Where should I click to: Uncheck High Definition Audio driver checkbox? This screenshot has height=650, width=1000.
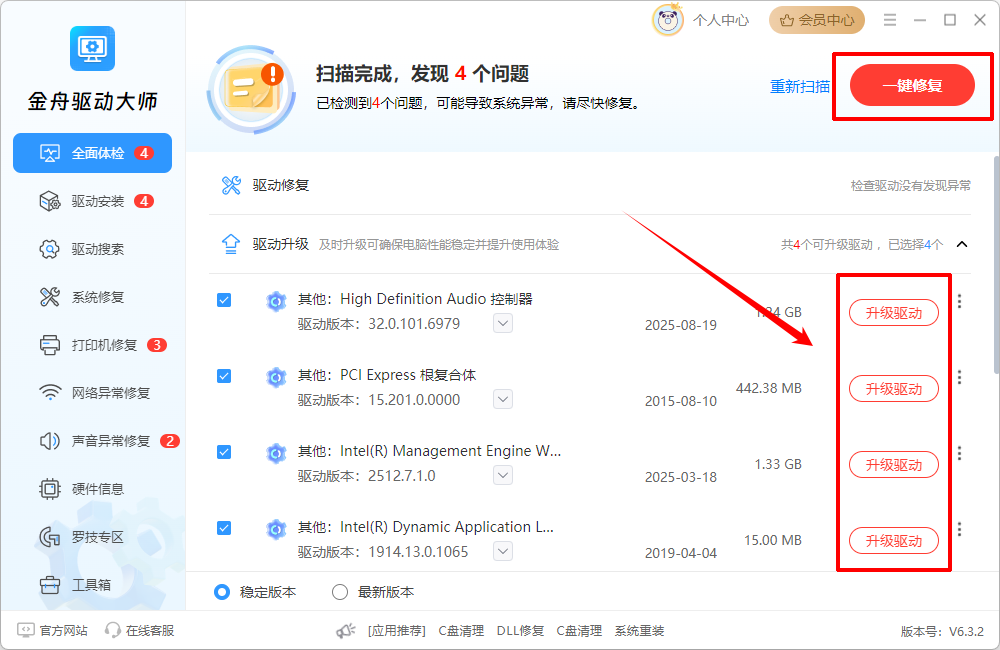224,300
